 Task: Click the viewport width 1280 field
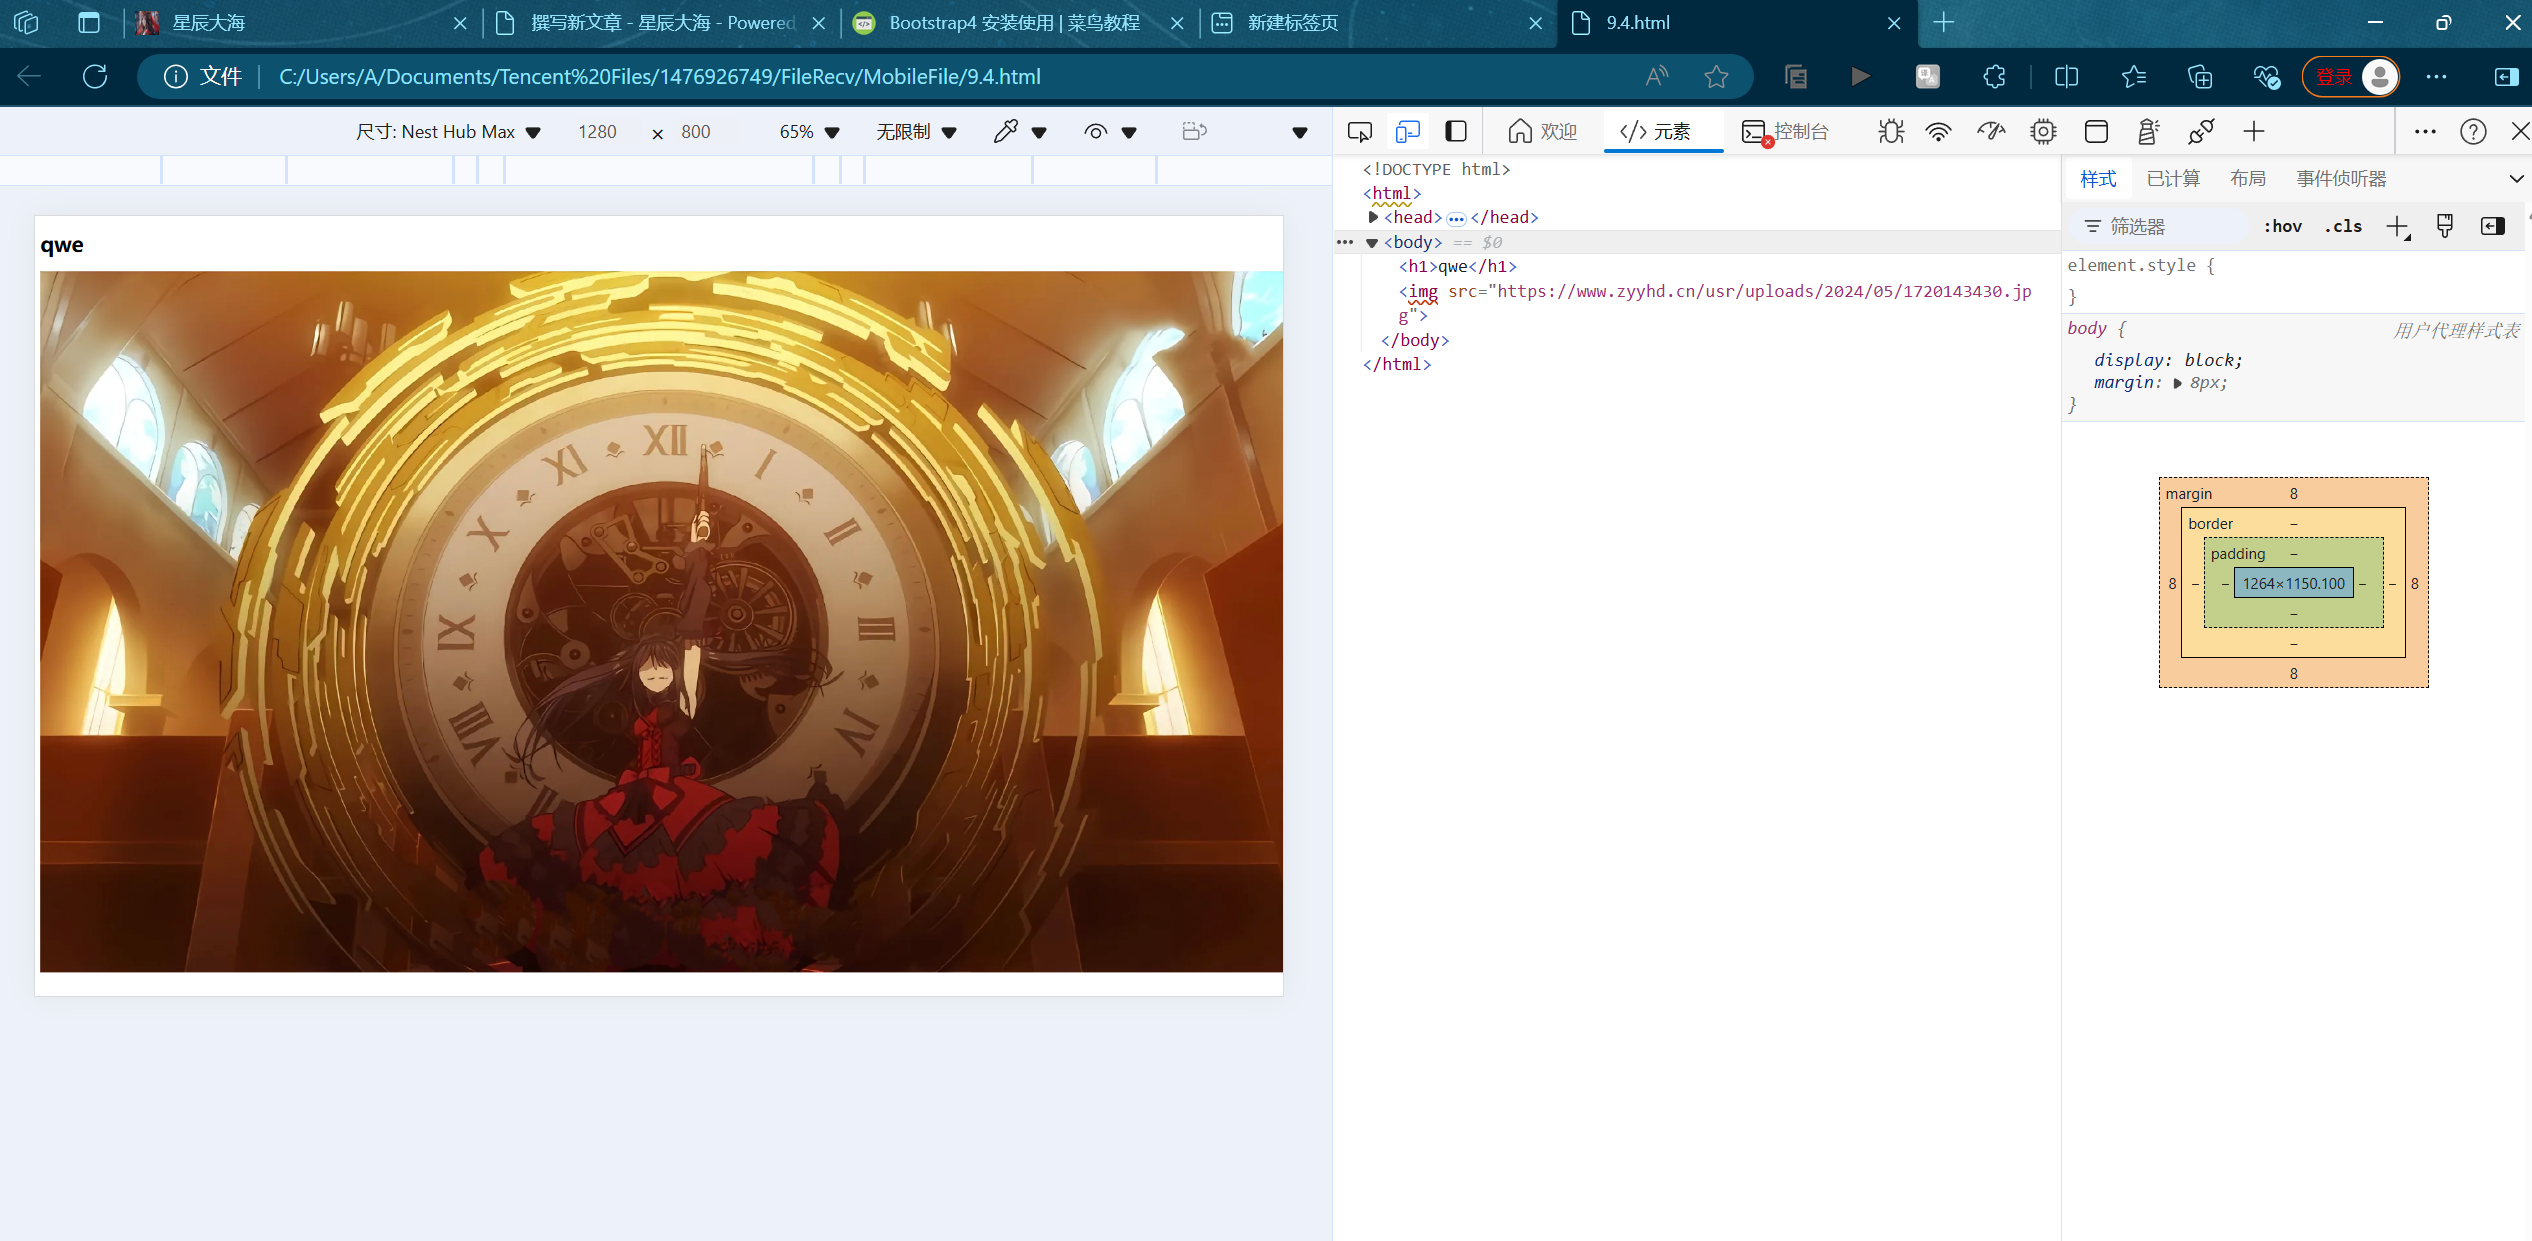point(597,131)
